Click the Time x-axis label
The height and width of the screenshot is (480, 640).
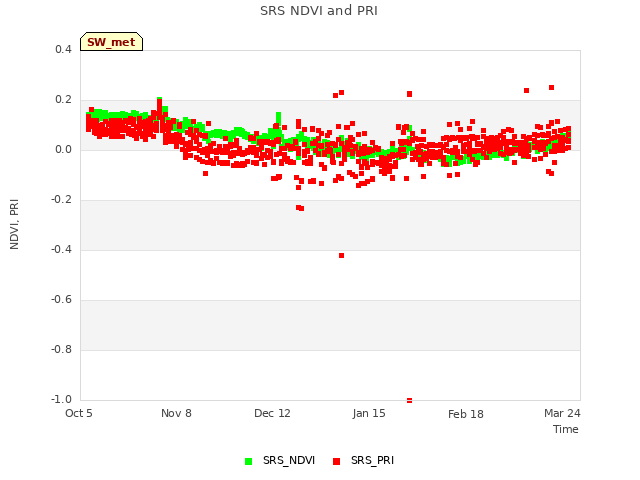[x=566, y=429]
